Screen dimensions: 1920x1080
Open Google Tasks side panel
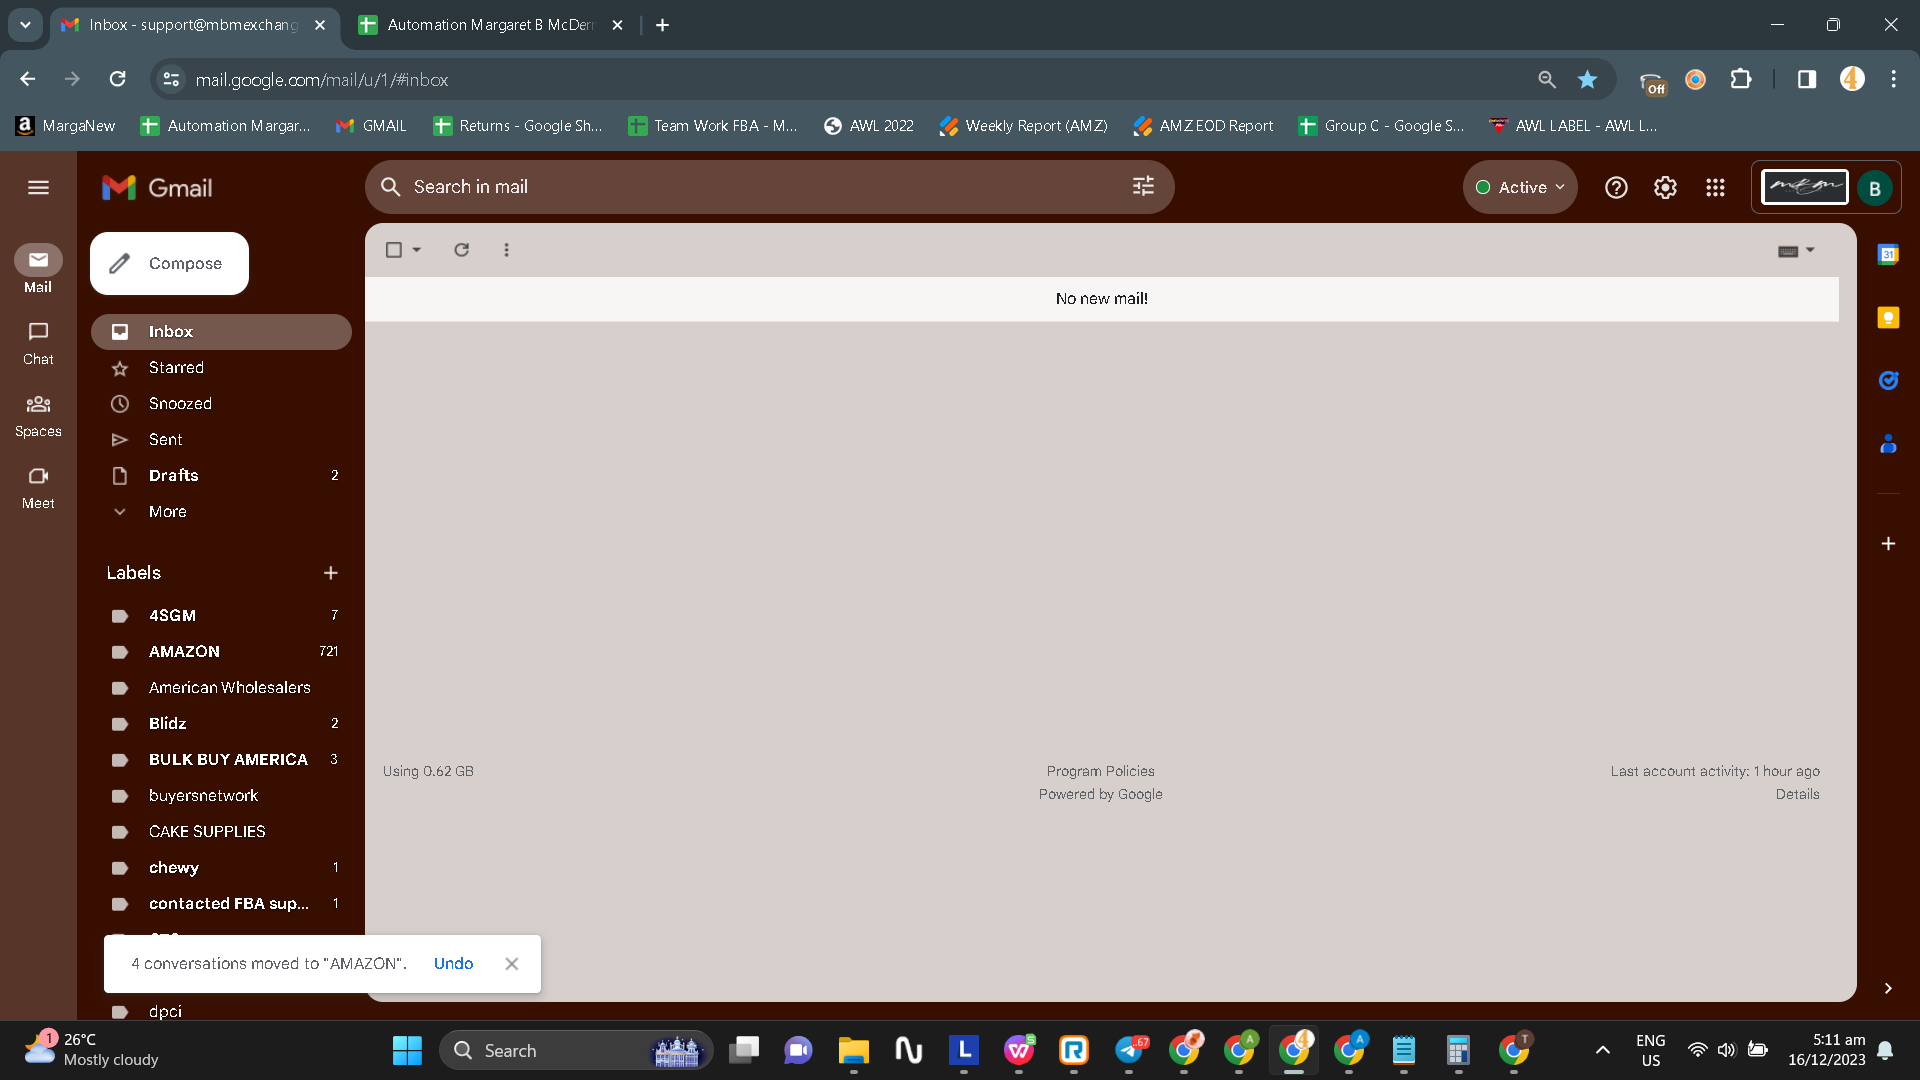tap(1888, 381)
